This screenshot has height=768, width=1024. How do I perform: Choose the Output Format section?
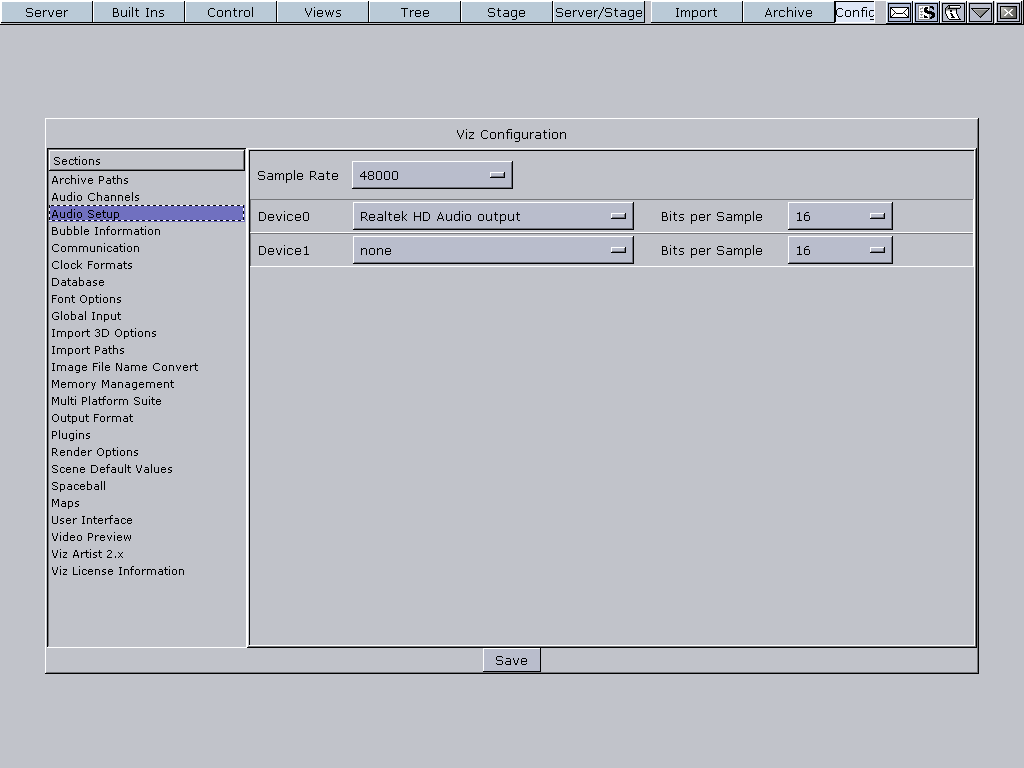pyautogui.click(x=92, y=418)
